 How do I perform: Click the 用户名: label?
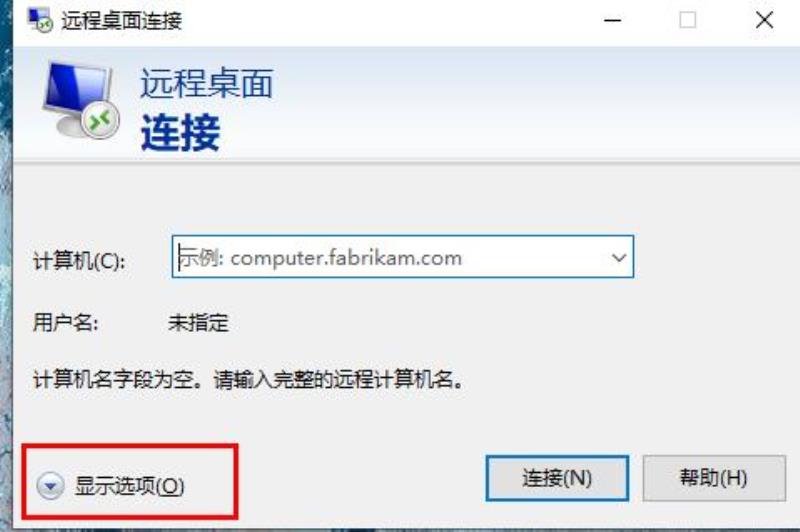(x=66, y=322)
